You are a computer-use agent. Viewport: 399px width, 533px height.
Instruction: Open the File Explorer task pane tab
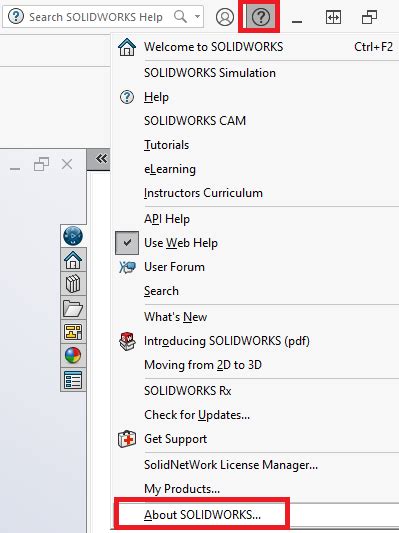point(73,308)
